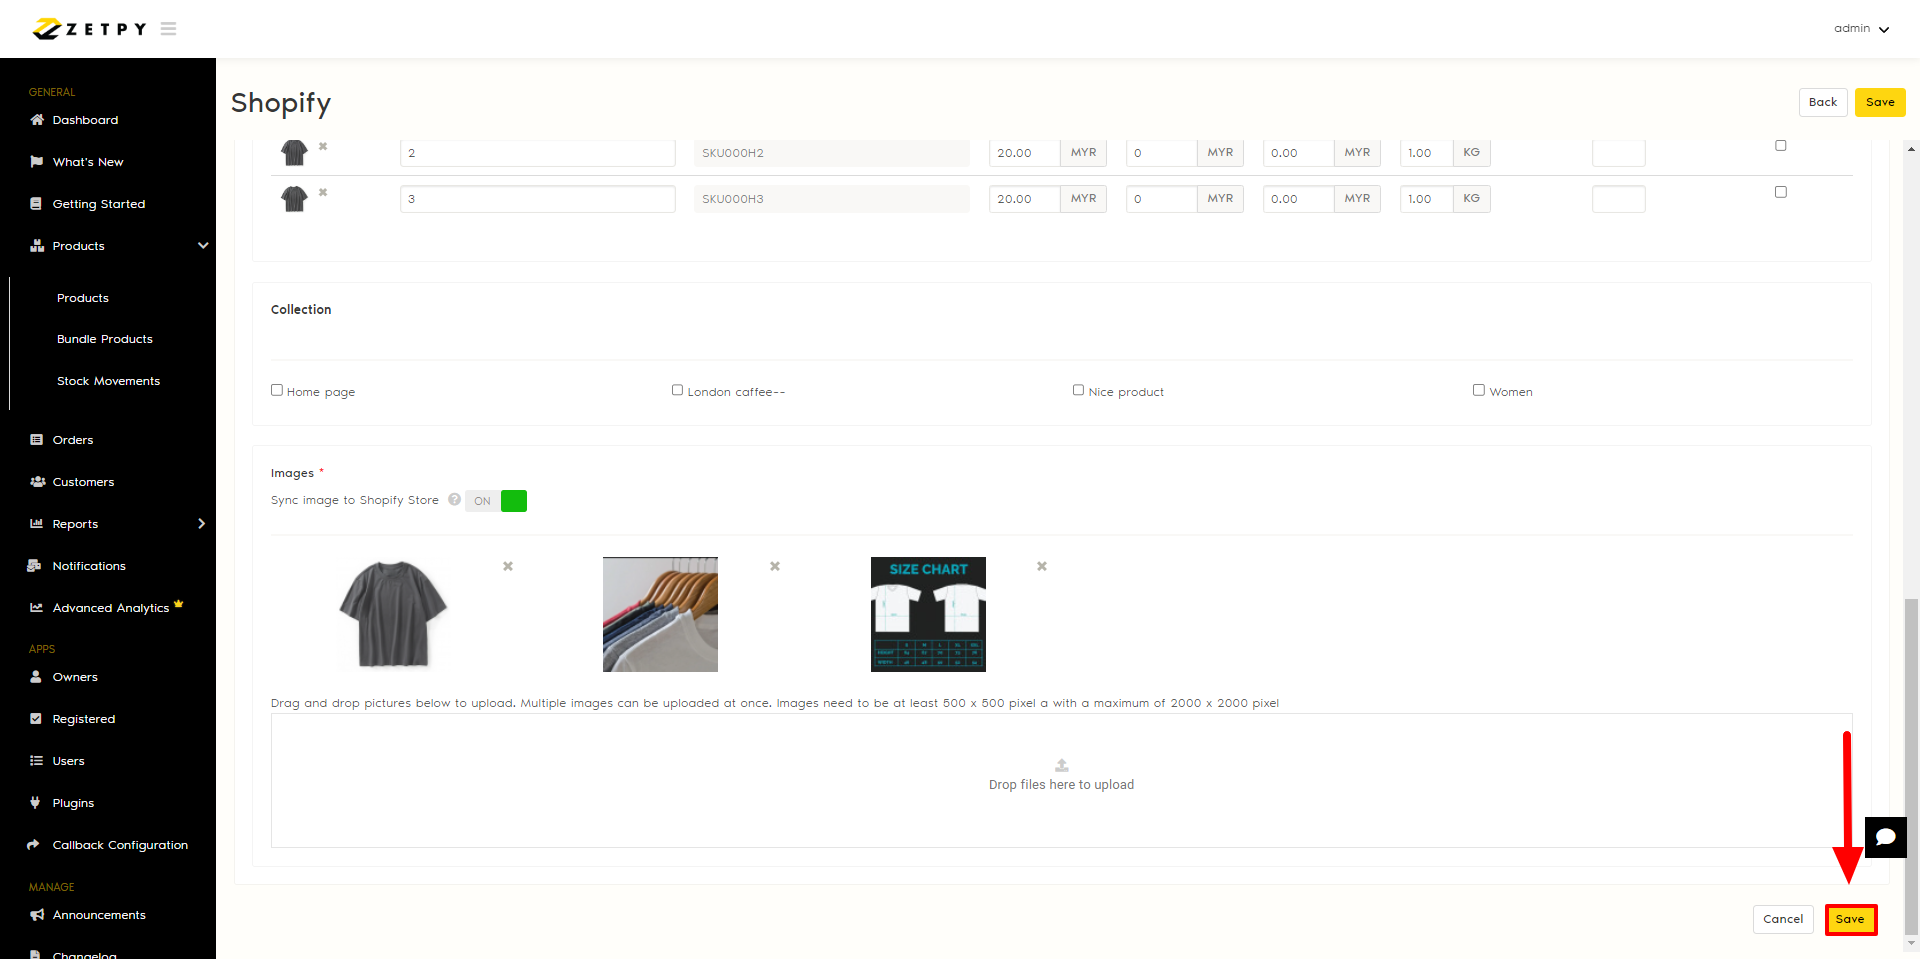Open Products submenu item
1920x959 pixels.
click(x=83, y=298)
